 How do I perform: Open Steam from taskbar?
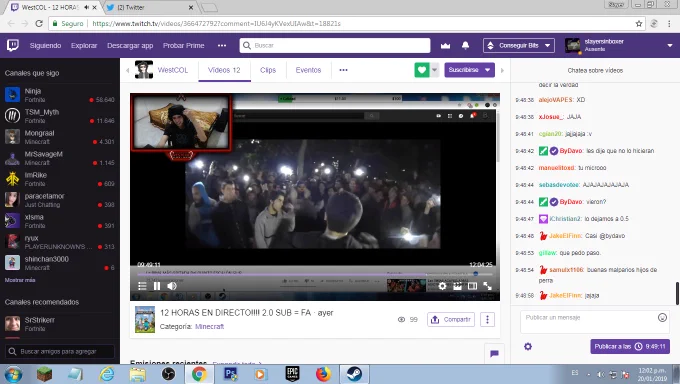(354, 374)
